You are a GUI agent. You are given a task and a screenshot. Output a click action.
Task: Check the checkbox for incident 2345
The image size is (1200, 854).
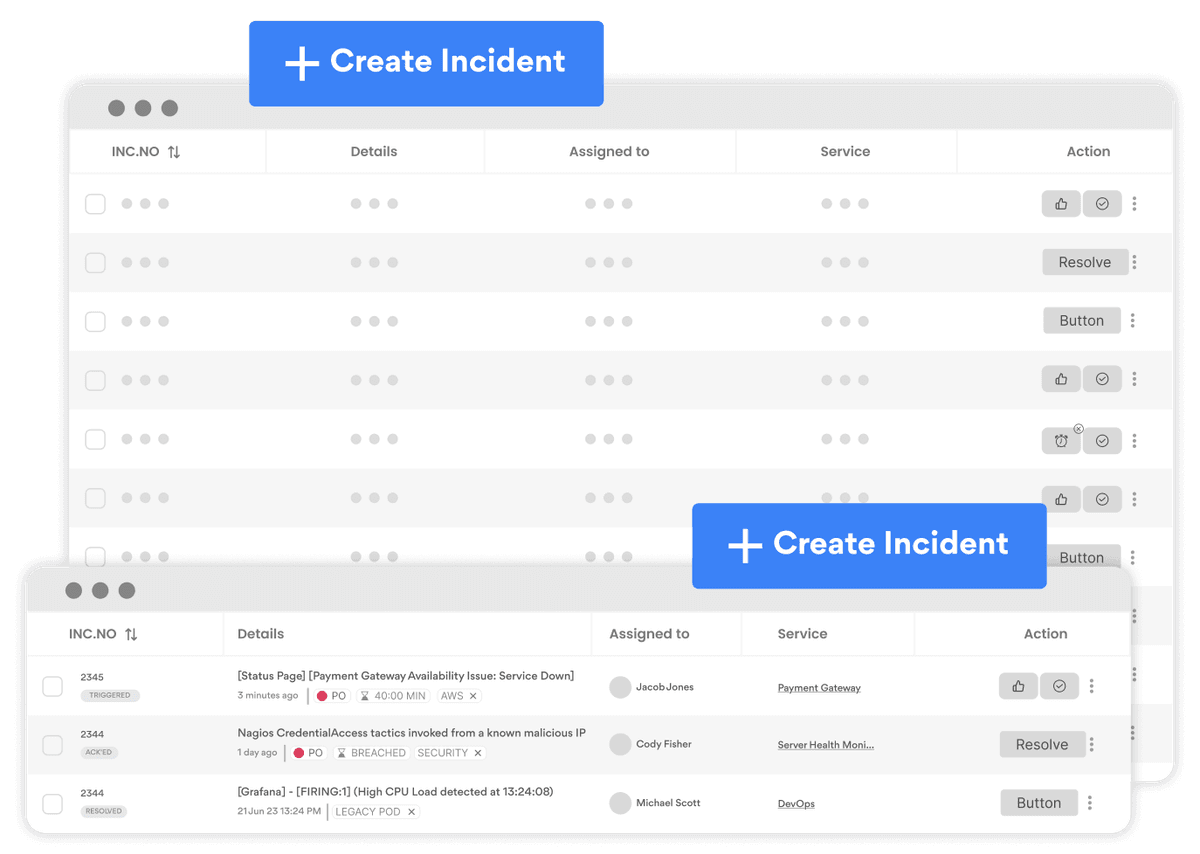[52, 686]
